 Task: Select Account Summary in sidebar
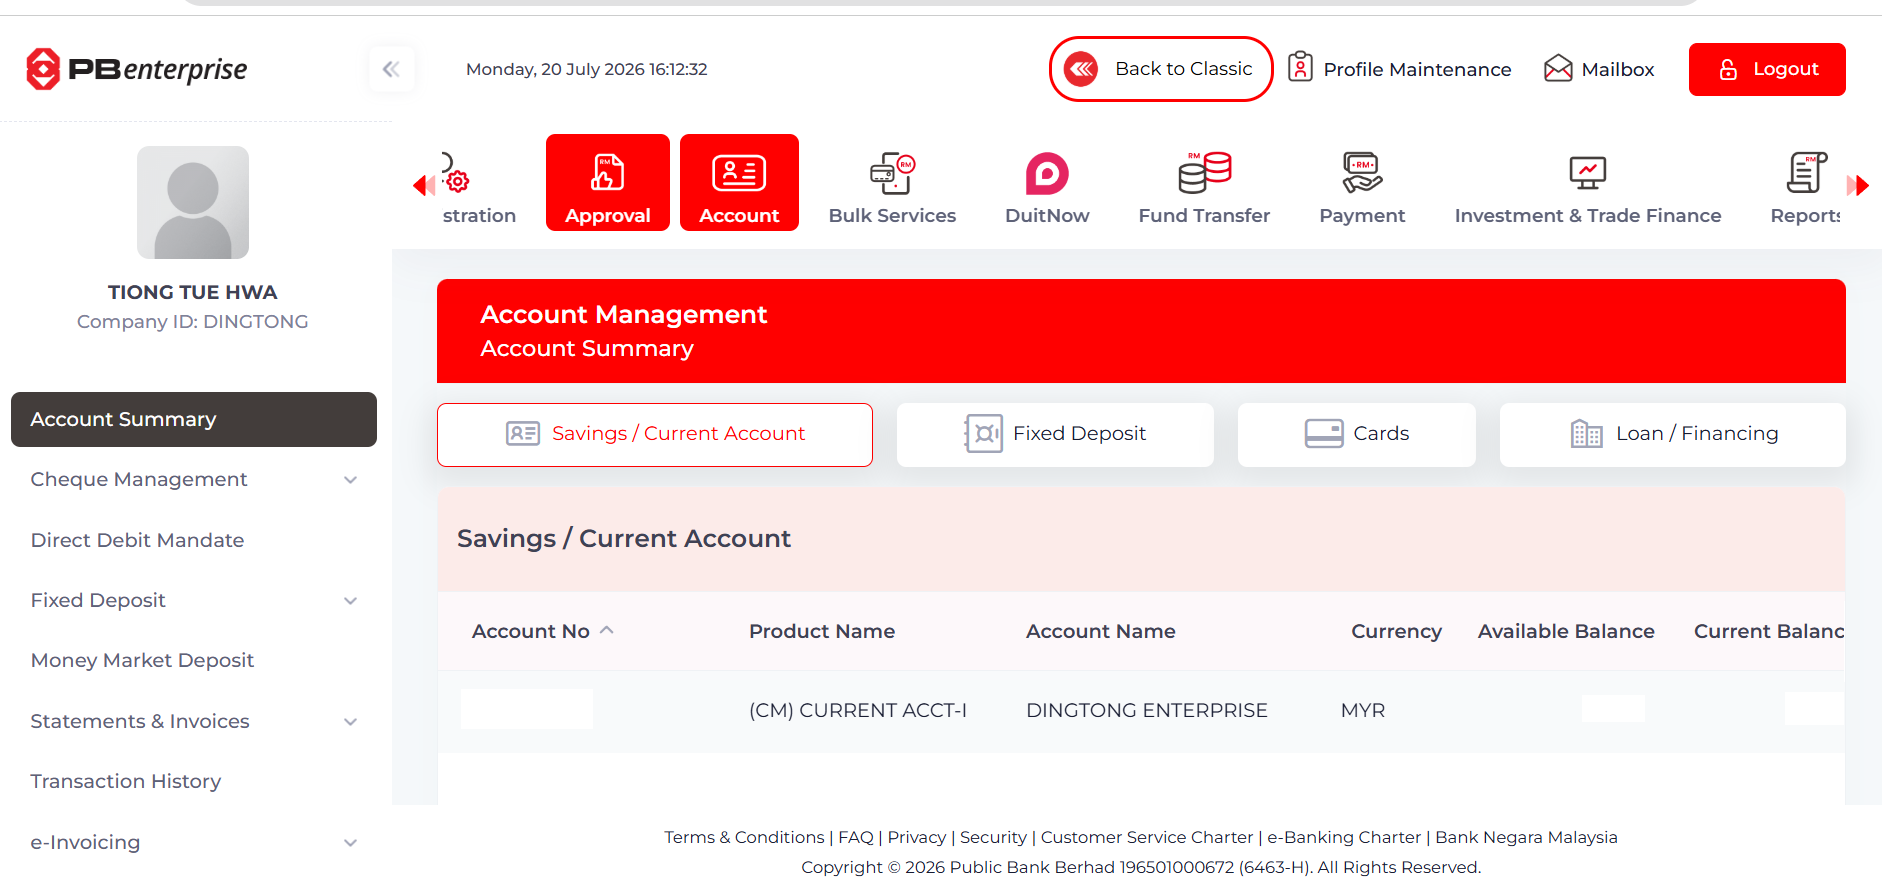click(194, 419)
